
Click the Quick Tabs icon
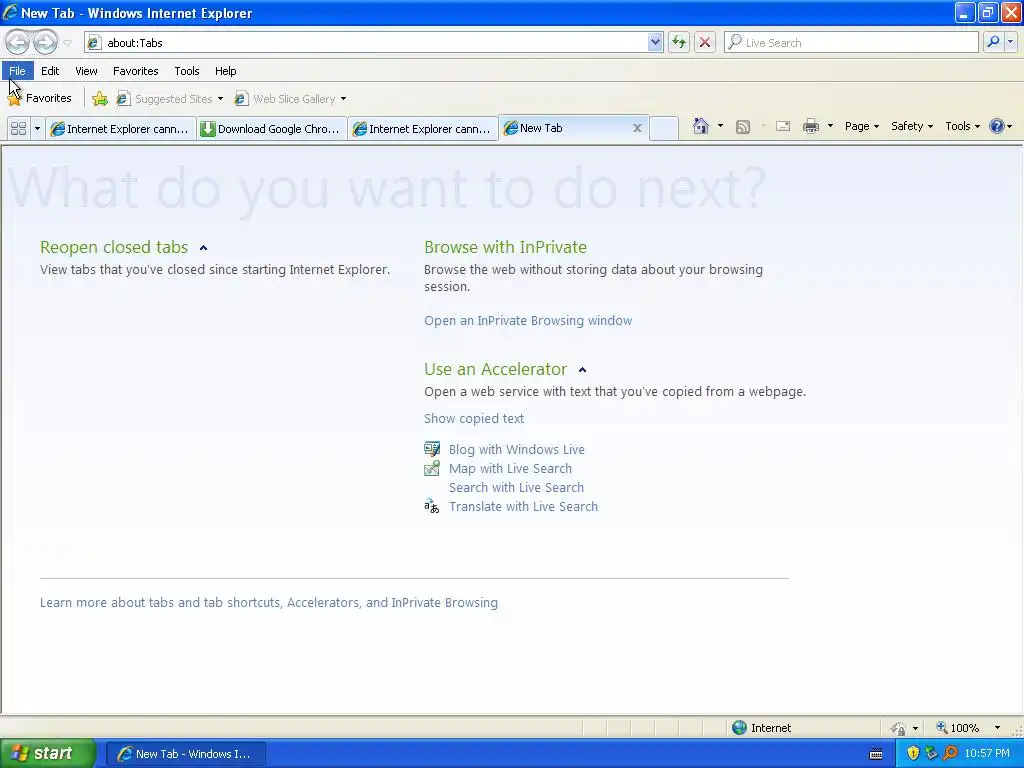tap(18, 129)
